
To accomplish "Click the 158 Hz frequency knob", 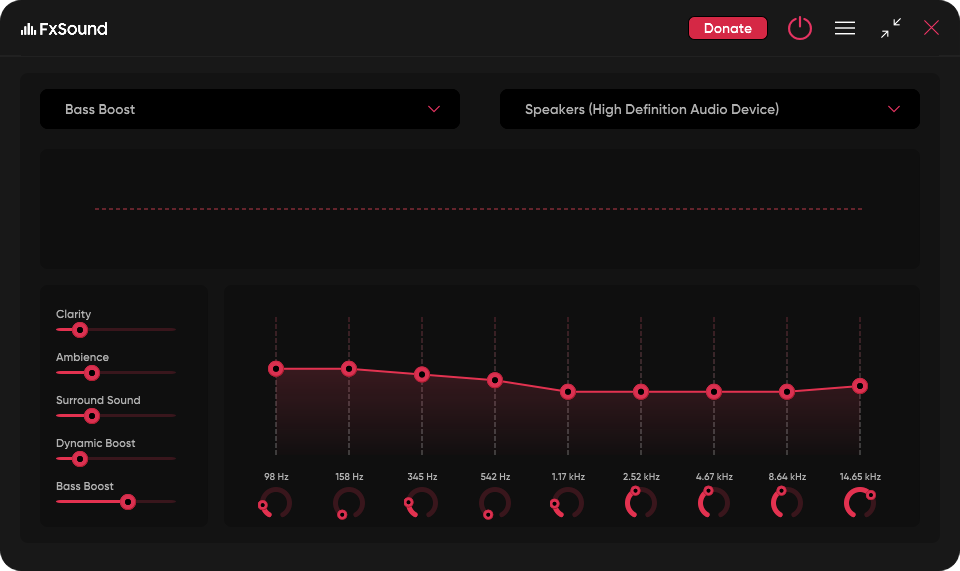I will click(x=349, y=503).
